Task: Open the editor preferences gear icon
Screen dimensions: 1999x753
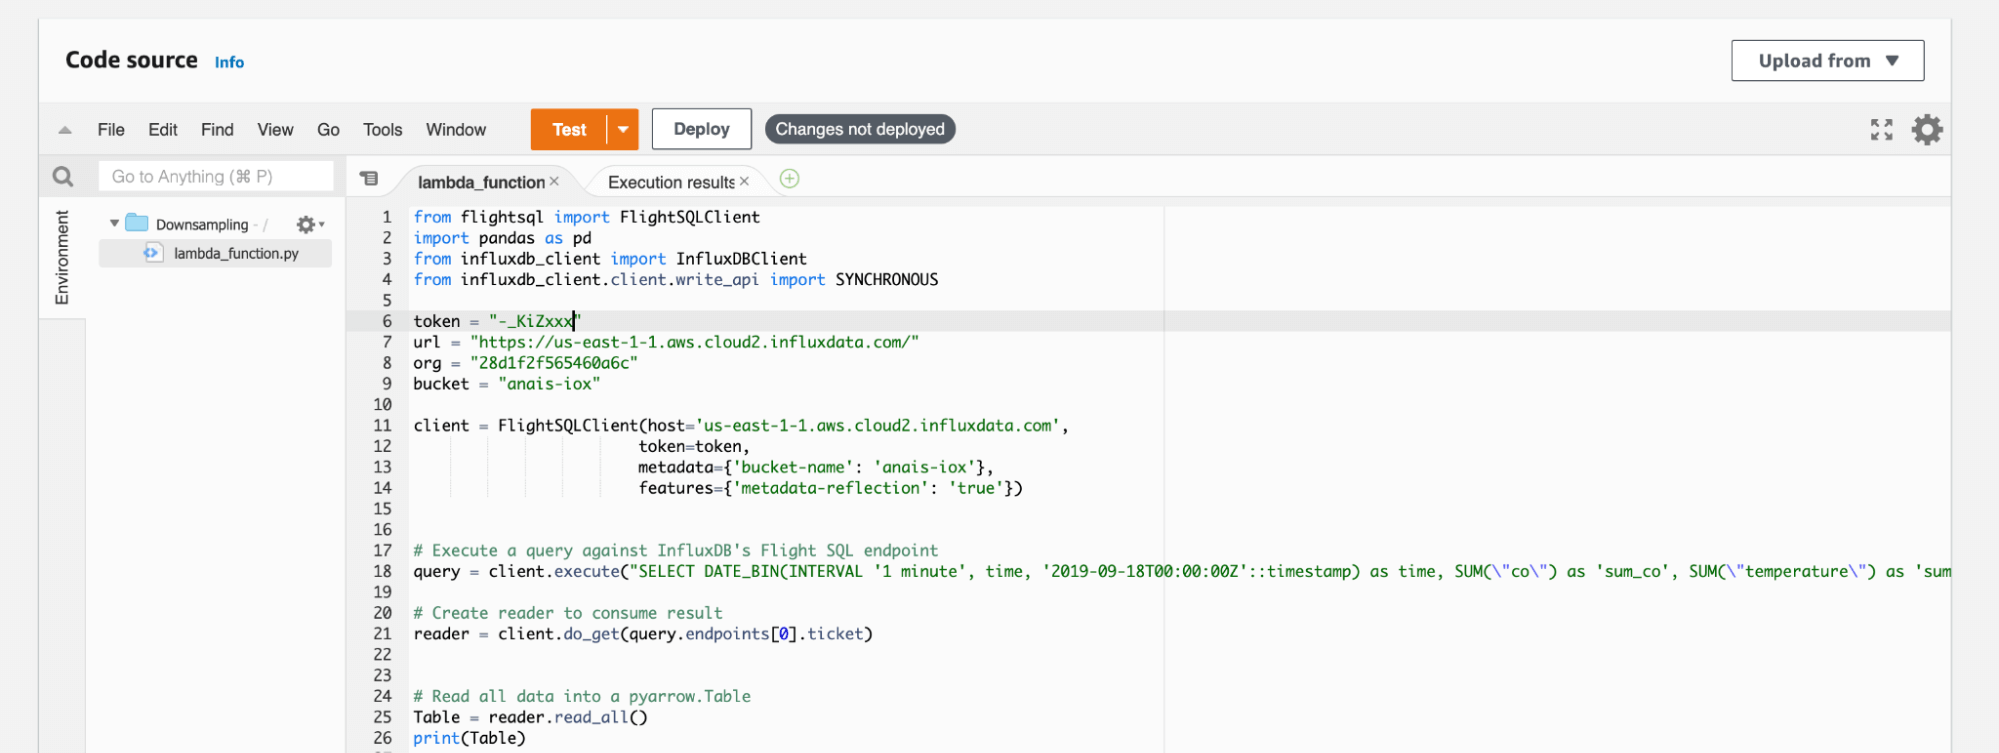Action: click(x=1927, y=129)
